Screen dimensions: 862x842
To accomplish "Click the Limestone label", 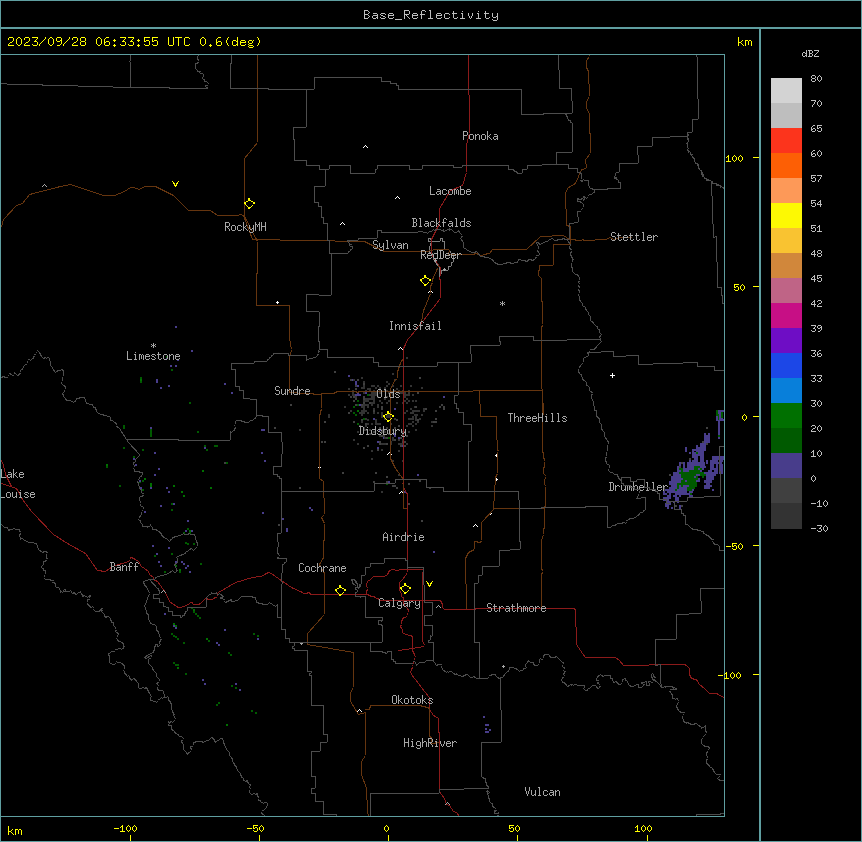I will click(x=153, y=356).
